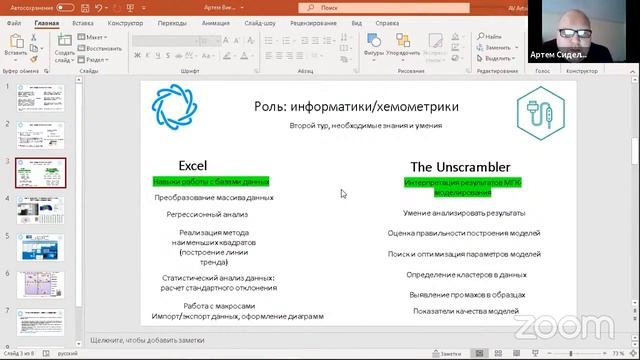Switch to the Конструктор tab
This screenshot has height=360, width=640.
(x=125, y=23)
